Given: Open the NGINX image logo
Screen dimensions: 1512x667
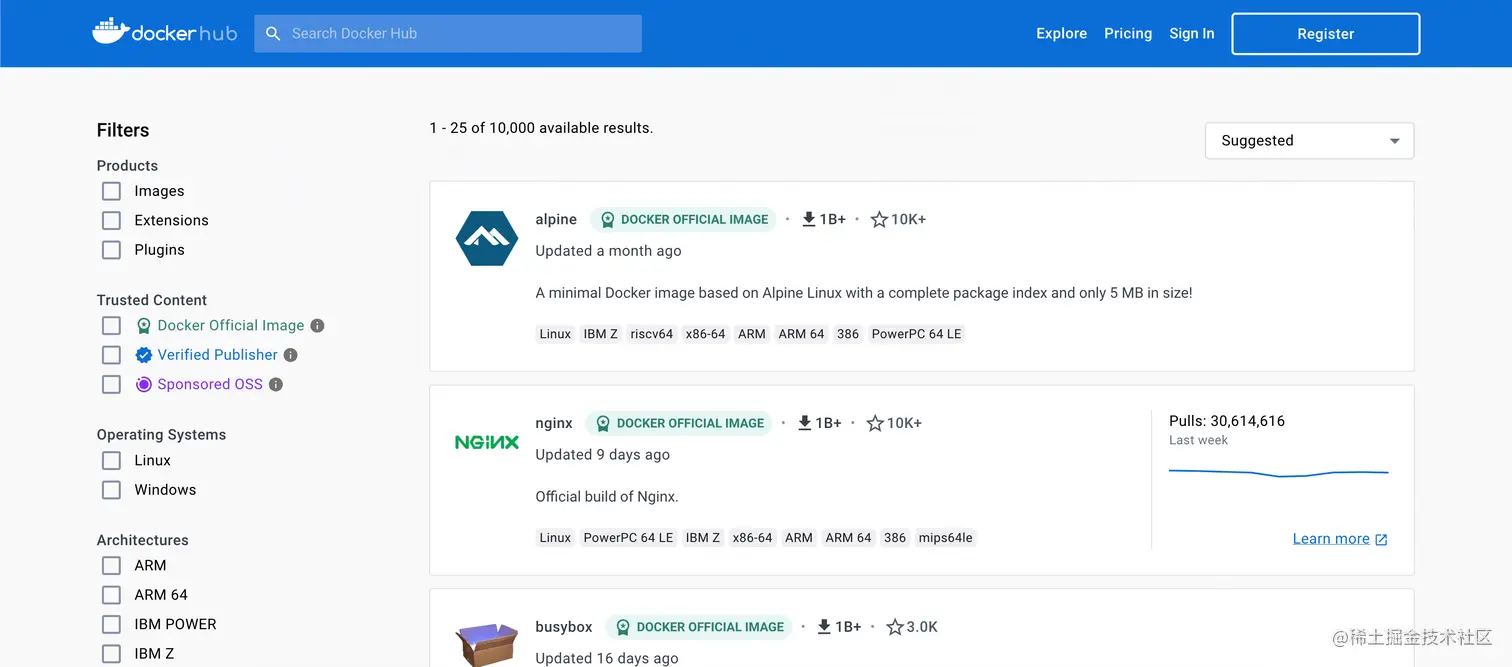Looking at the screenshot, I should [487, 442].
